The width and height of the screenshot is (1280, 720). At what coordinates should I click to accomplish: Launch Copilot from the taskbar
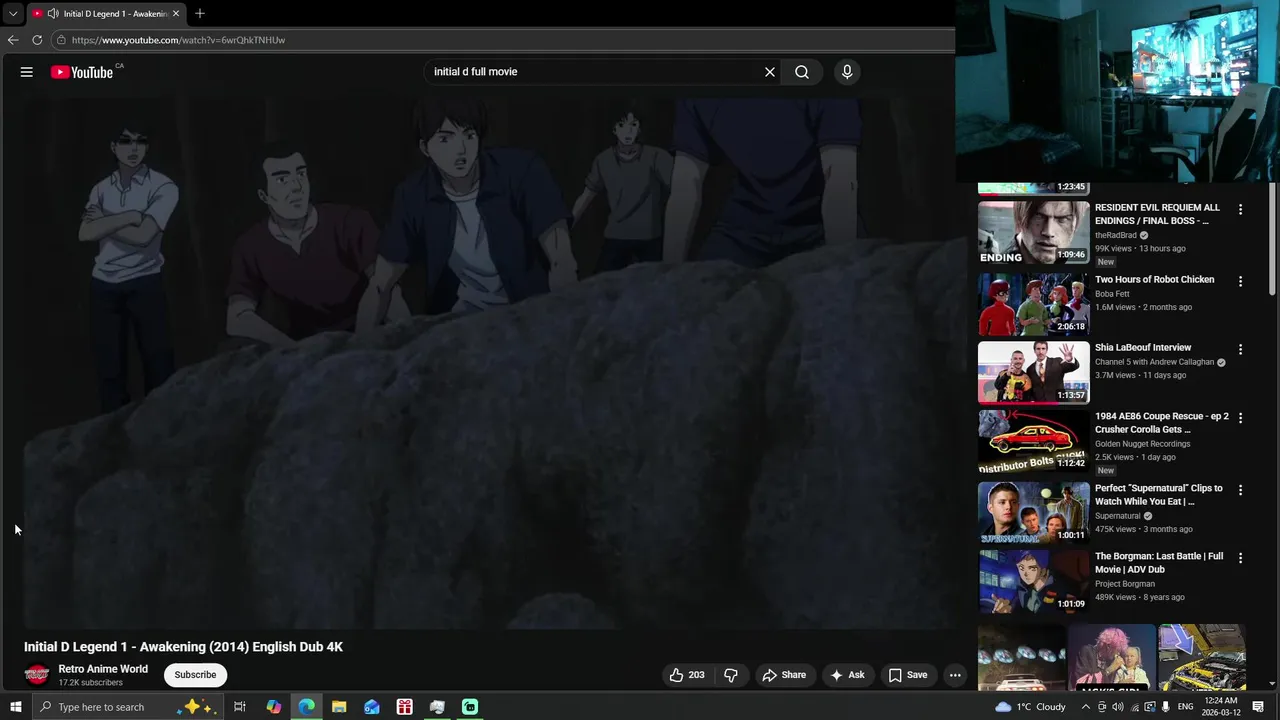tap(273, 707)
